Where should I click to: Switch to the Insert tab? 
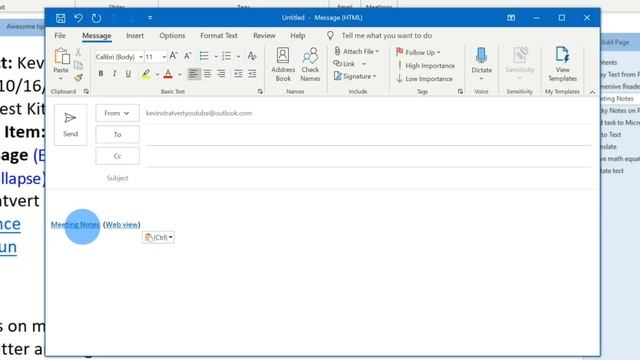(135, 36)
